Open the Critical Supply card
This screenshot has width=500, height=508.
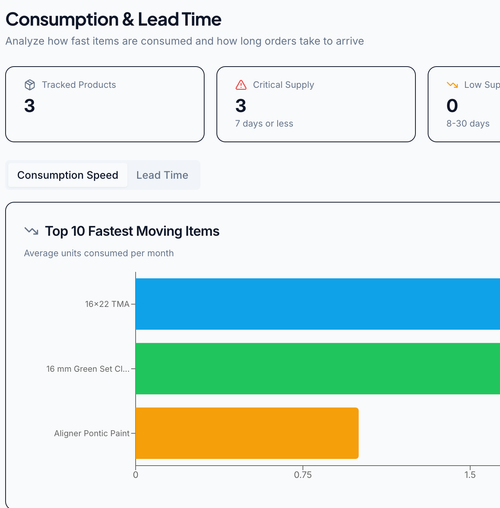click(x=316, y=104)
